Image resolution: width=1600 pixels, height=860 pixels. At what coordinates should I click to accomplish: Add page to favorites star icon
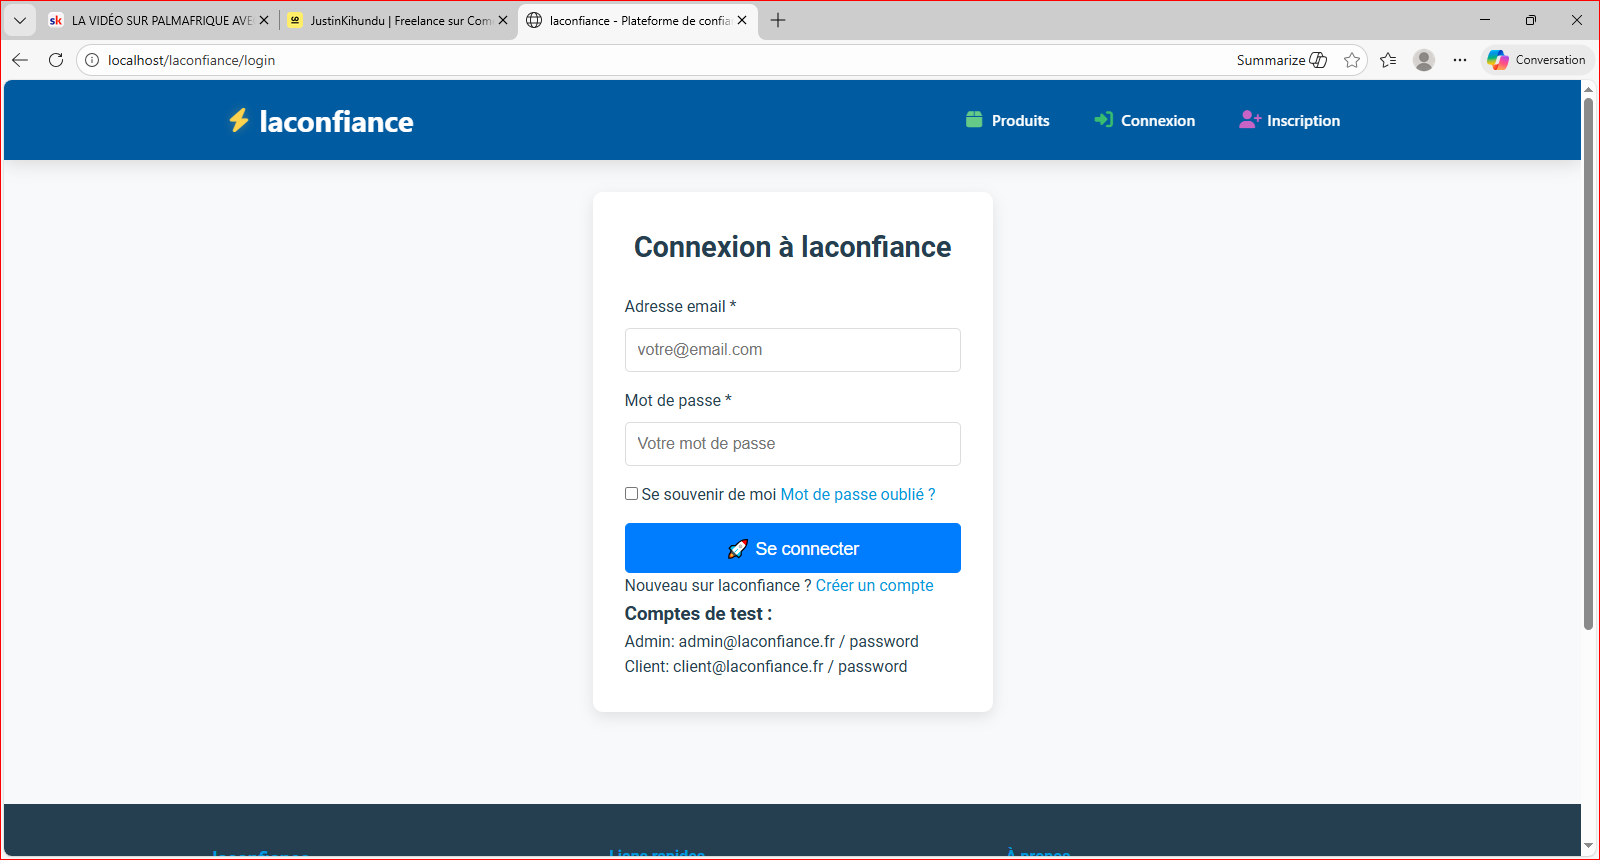[x=1352, y=60]
